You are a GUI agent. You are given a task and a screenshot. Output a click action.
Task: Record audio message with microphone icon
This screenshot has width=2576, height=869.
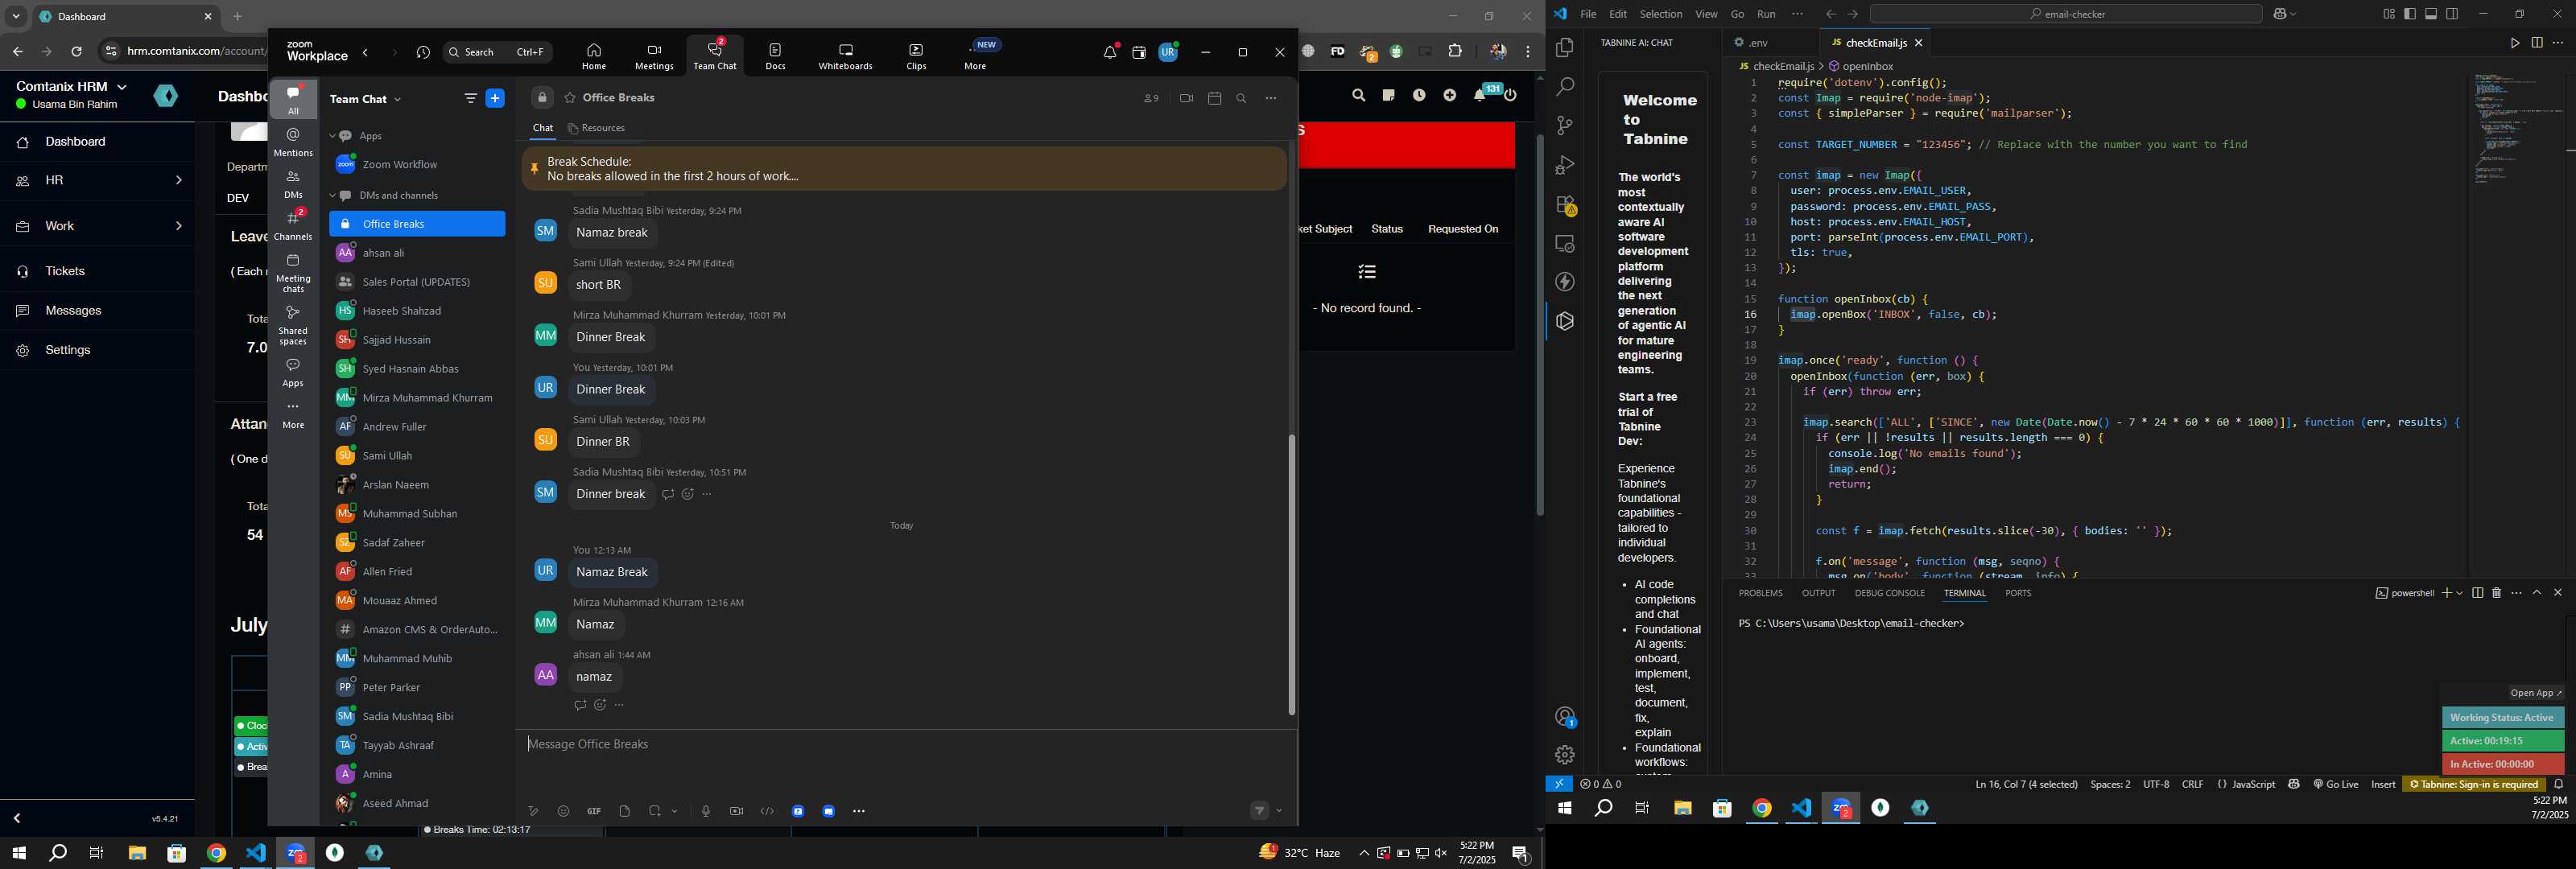point(706,811)
